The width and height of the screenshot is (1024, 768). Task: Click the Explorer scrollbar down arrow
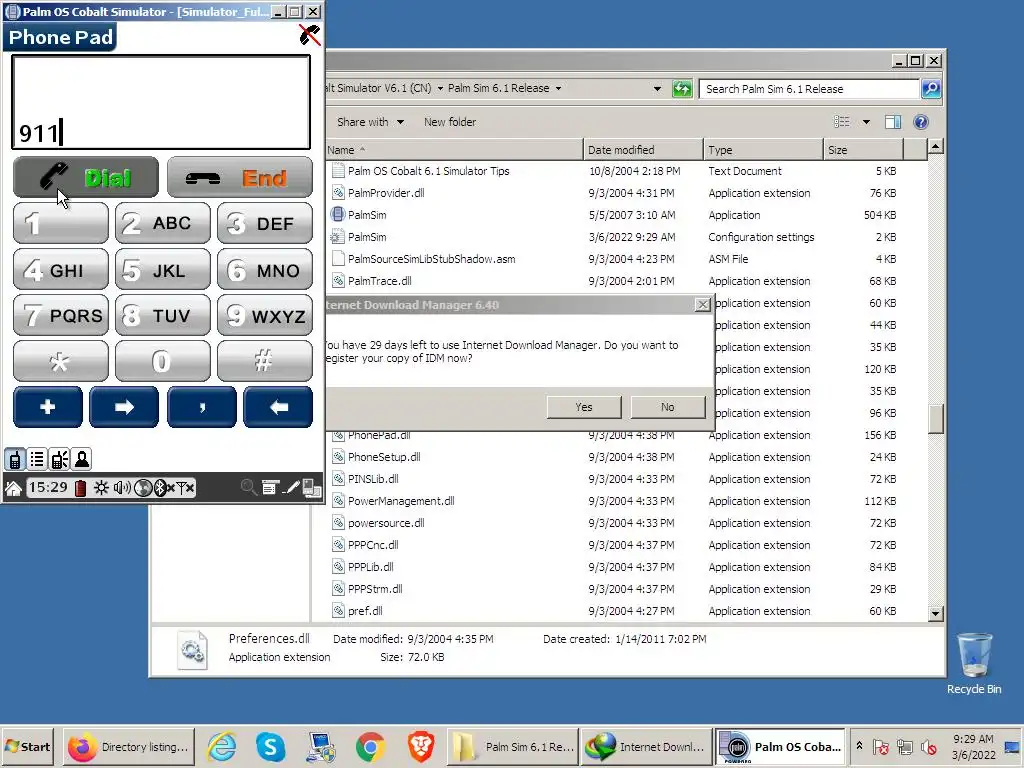[935, 613]
